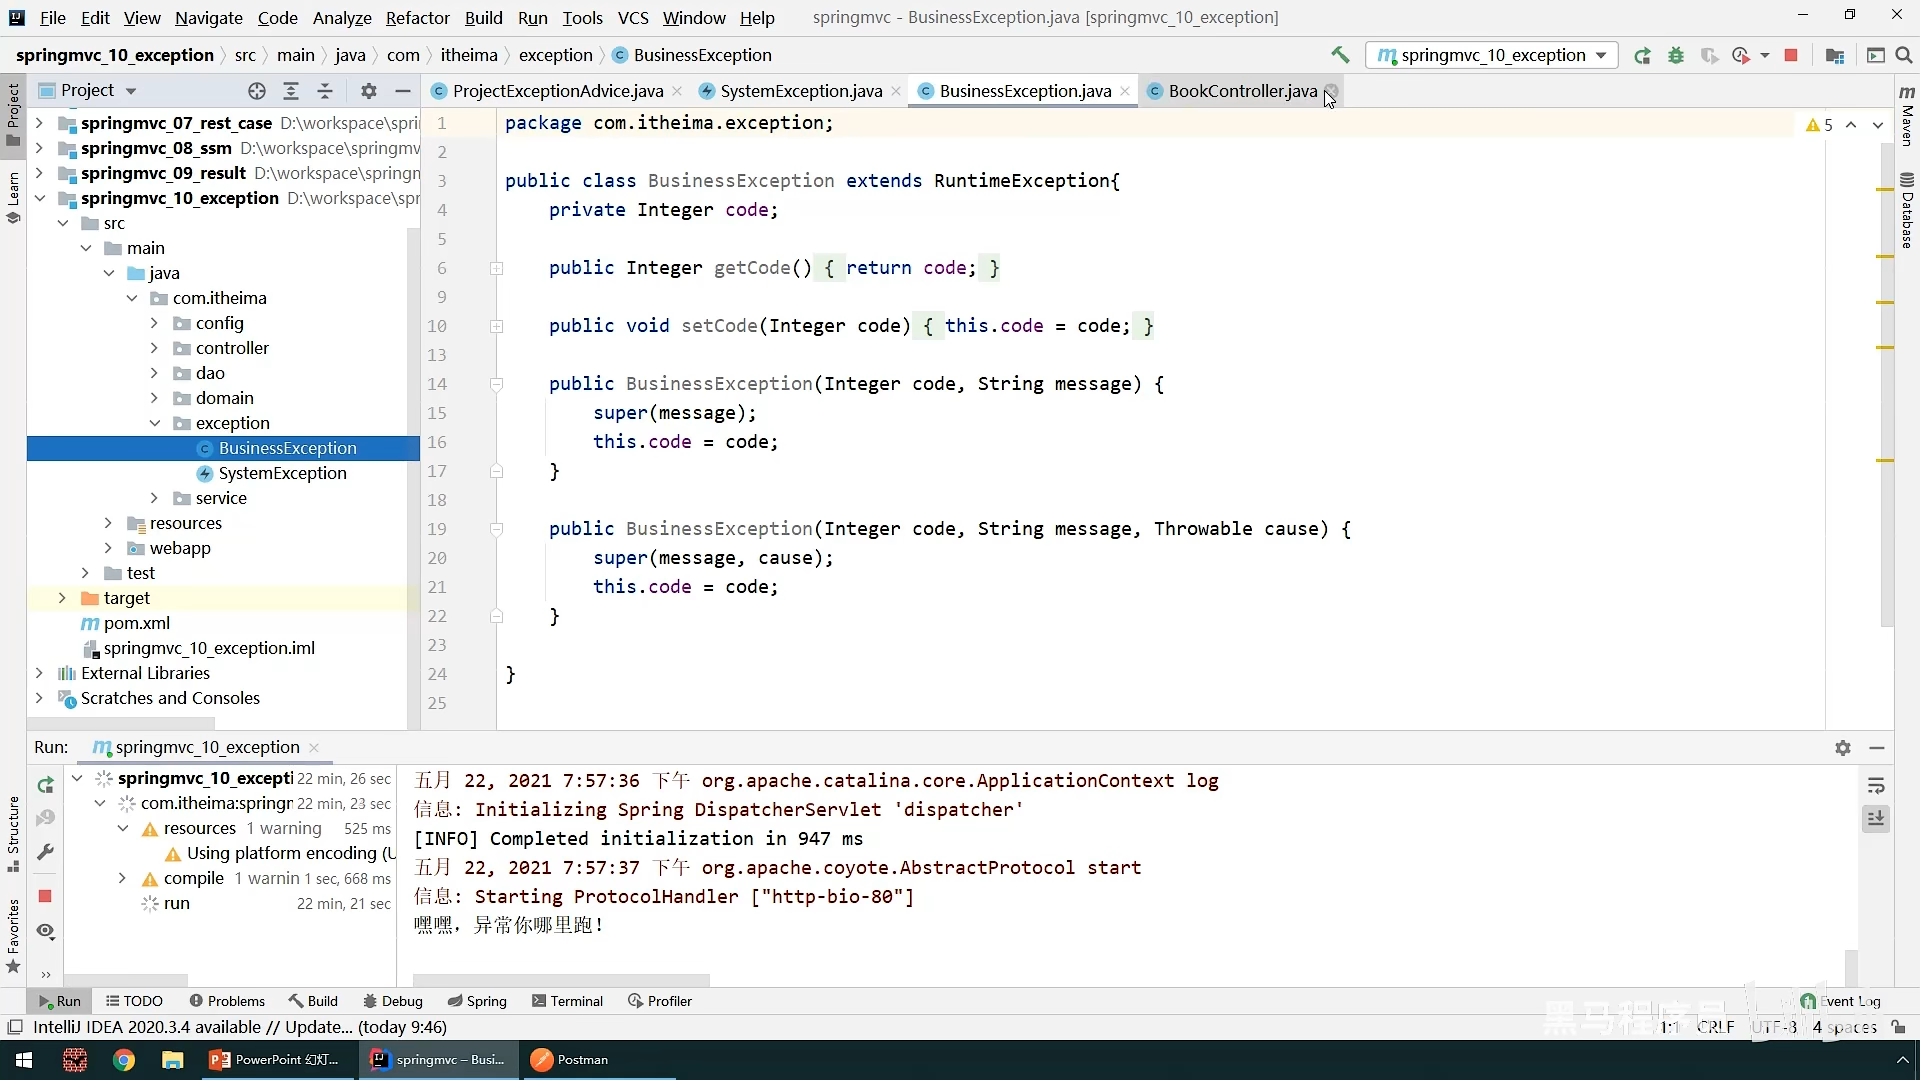Click the Debug bug icon in toolbar
1920x1080 pixels.
pos(1676,56)
